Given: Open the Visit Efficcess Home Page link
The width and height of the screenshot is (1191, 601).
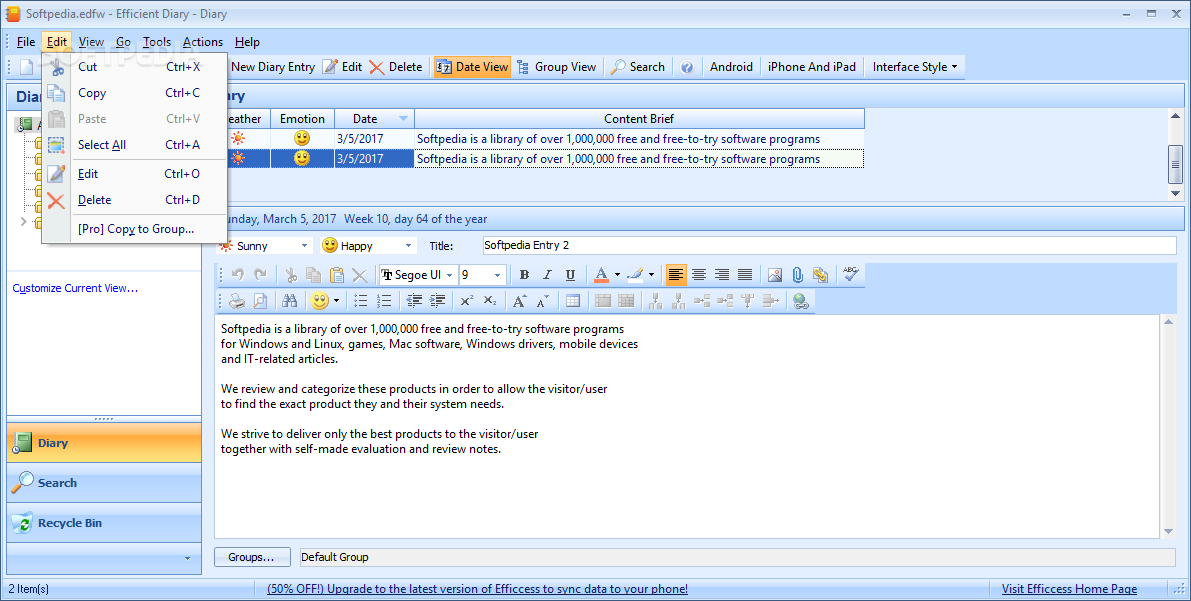Looking at the screenshot, I should coord(1069,589).
